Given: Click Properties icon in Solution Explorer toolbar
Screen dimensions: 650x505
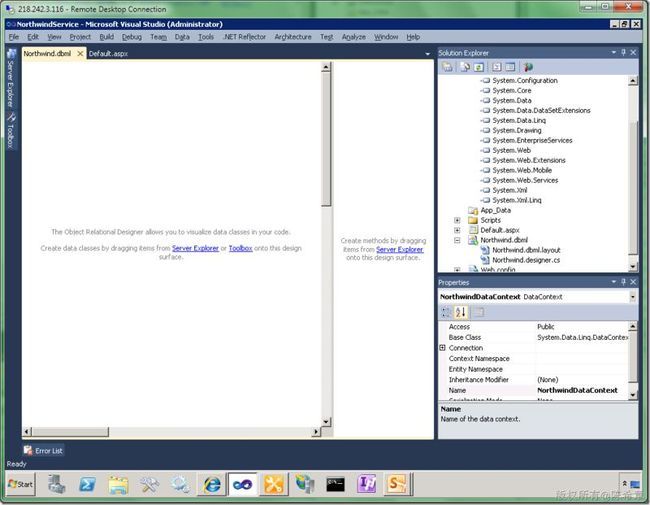Looking at the screenshot, I should coord(447,67).
